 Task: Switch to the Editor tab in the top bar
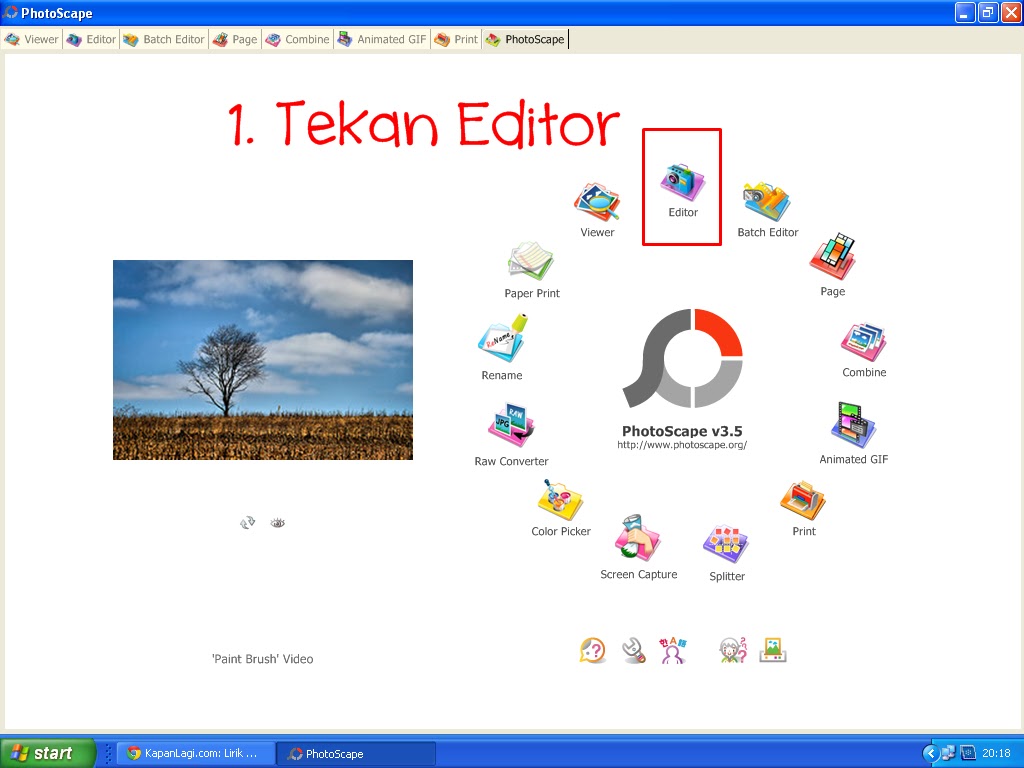tap(92, 39)
